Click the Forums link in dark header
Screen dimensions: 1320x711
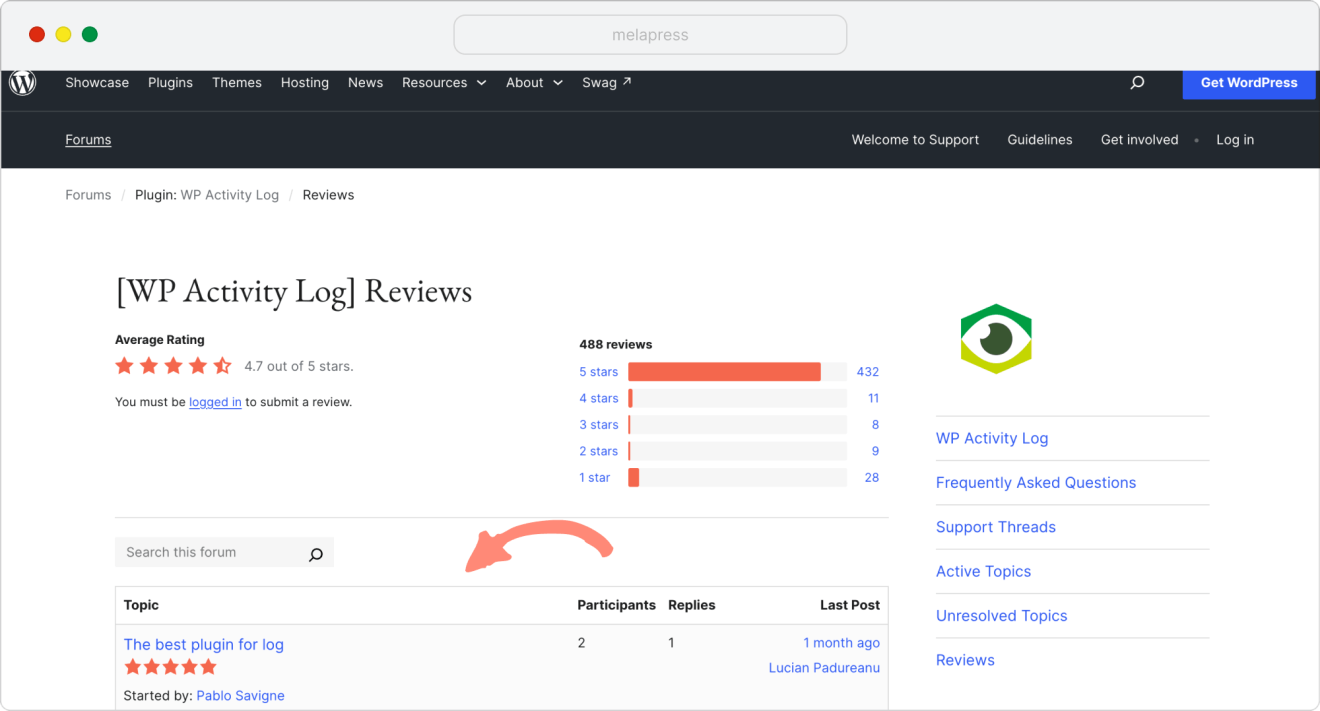[88, 140]
